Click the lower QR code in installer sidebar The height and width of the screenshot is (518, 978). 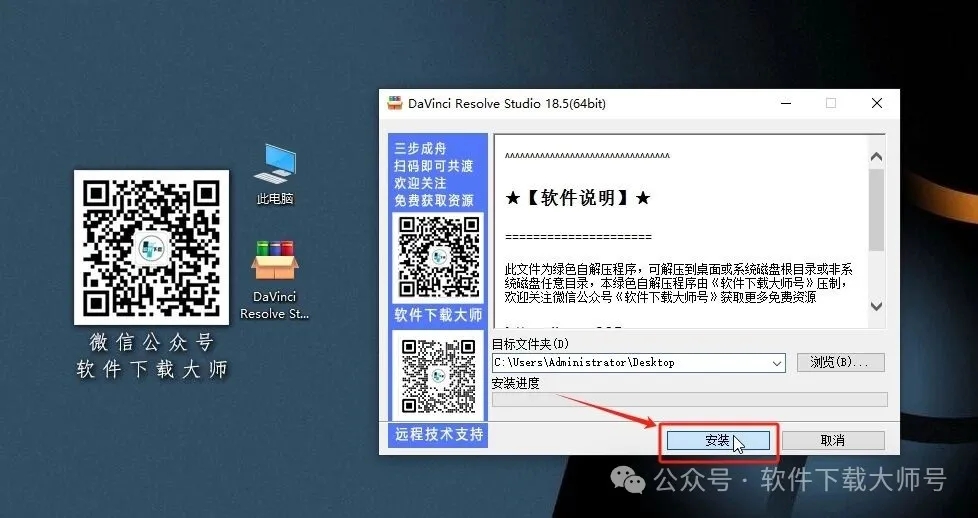click(x=438, y=376)
